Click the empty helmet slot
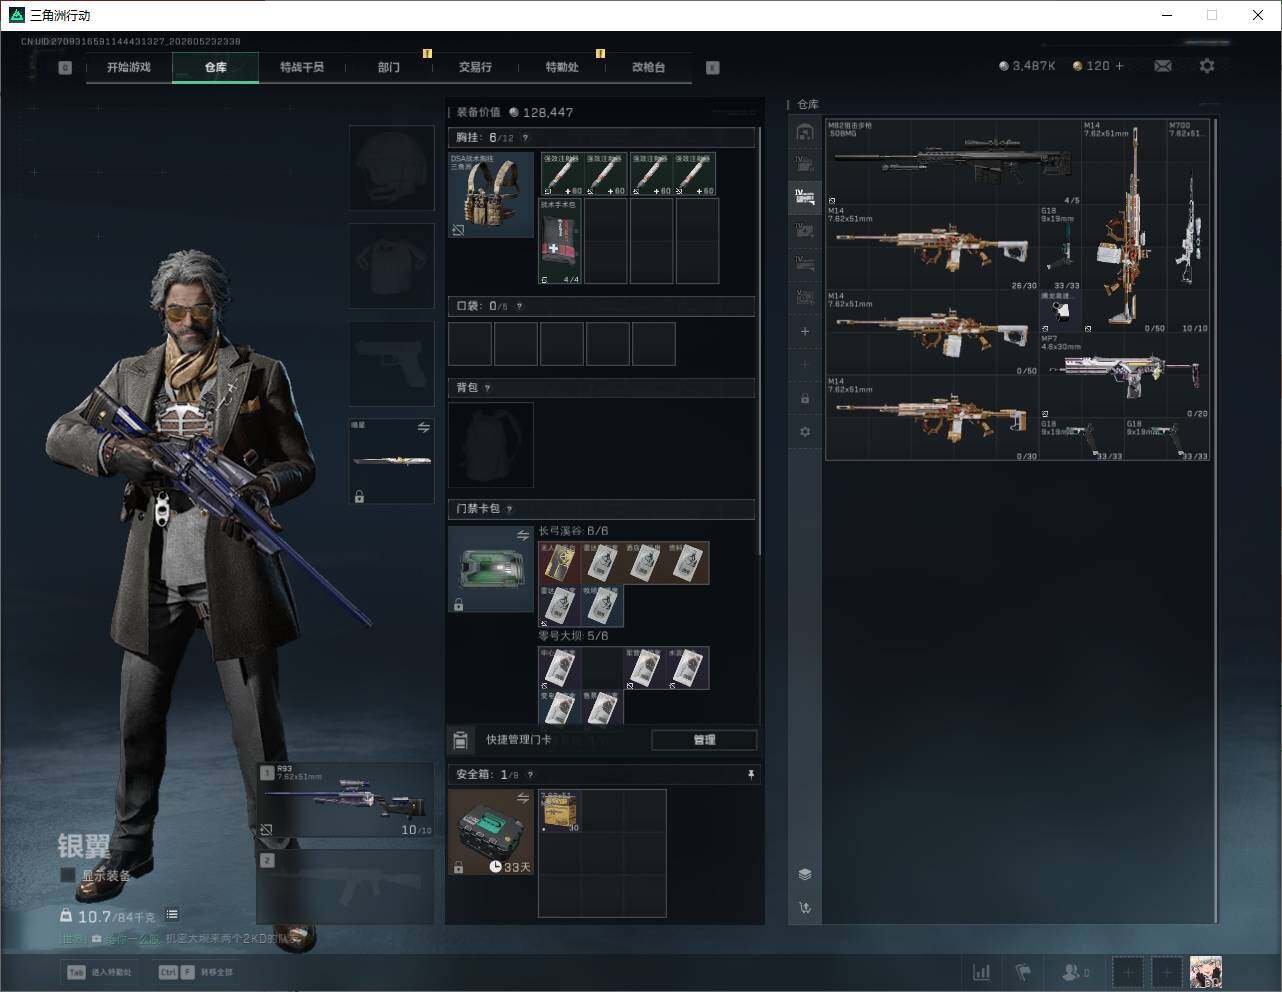The image size is (1282, 992). [x=391, y=167]
